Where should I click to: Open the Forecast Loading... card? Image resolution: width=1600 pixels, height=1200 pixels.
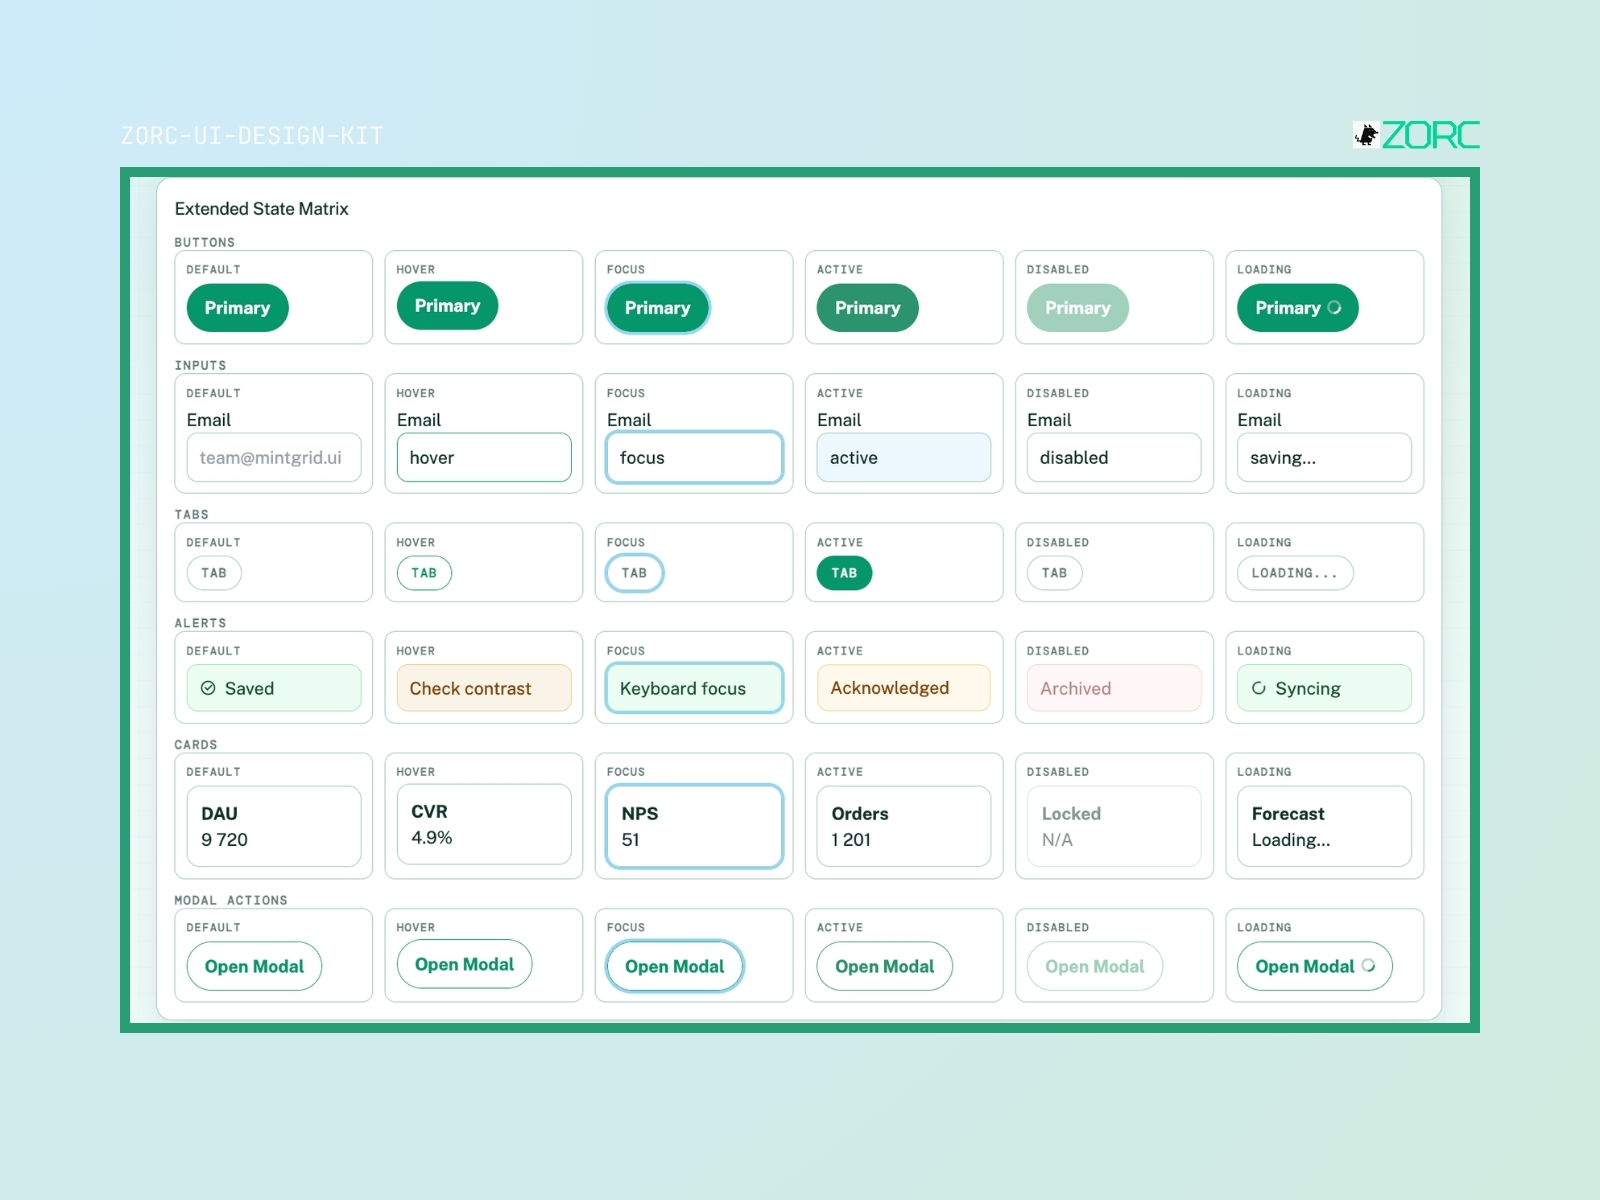click(x=1324, y=826)
